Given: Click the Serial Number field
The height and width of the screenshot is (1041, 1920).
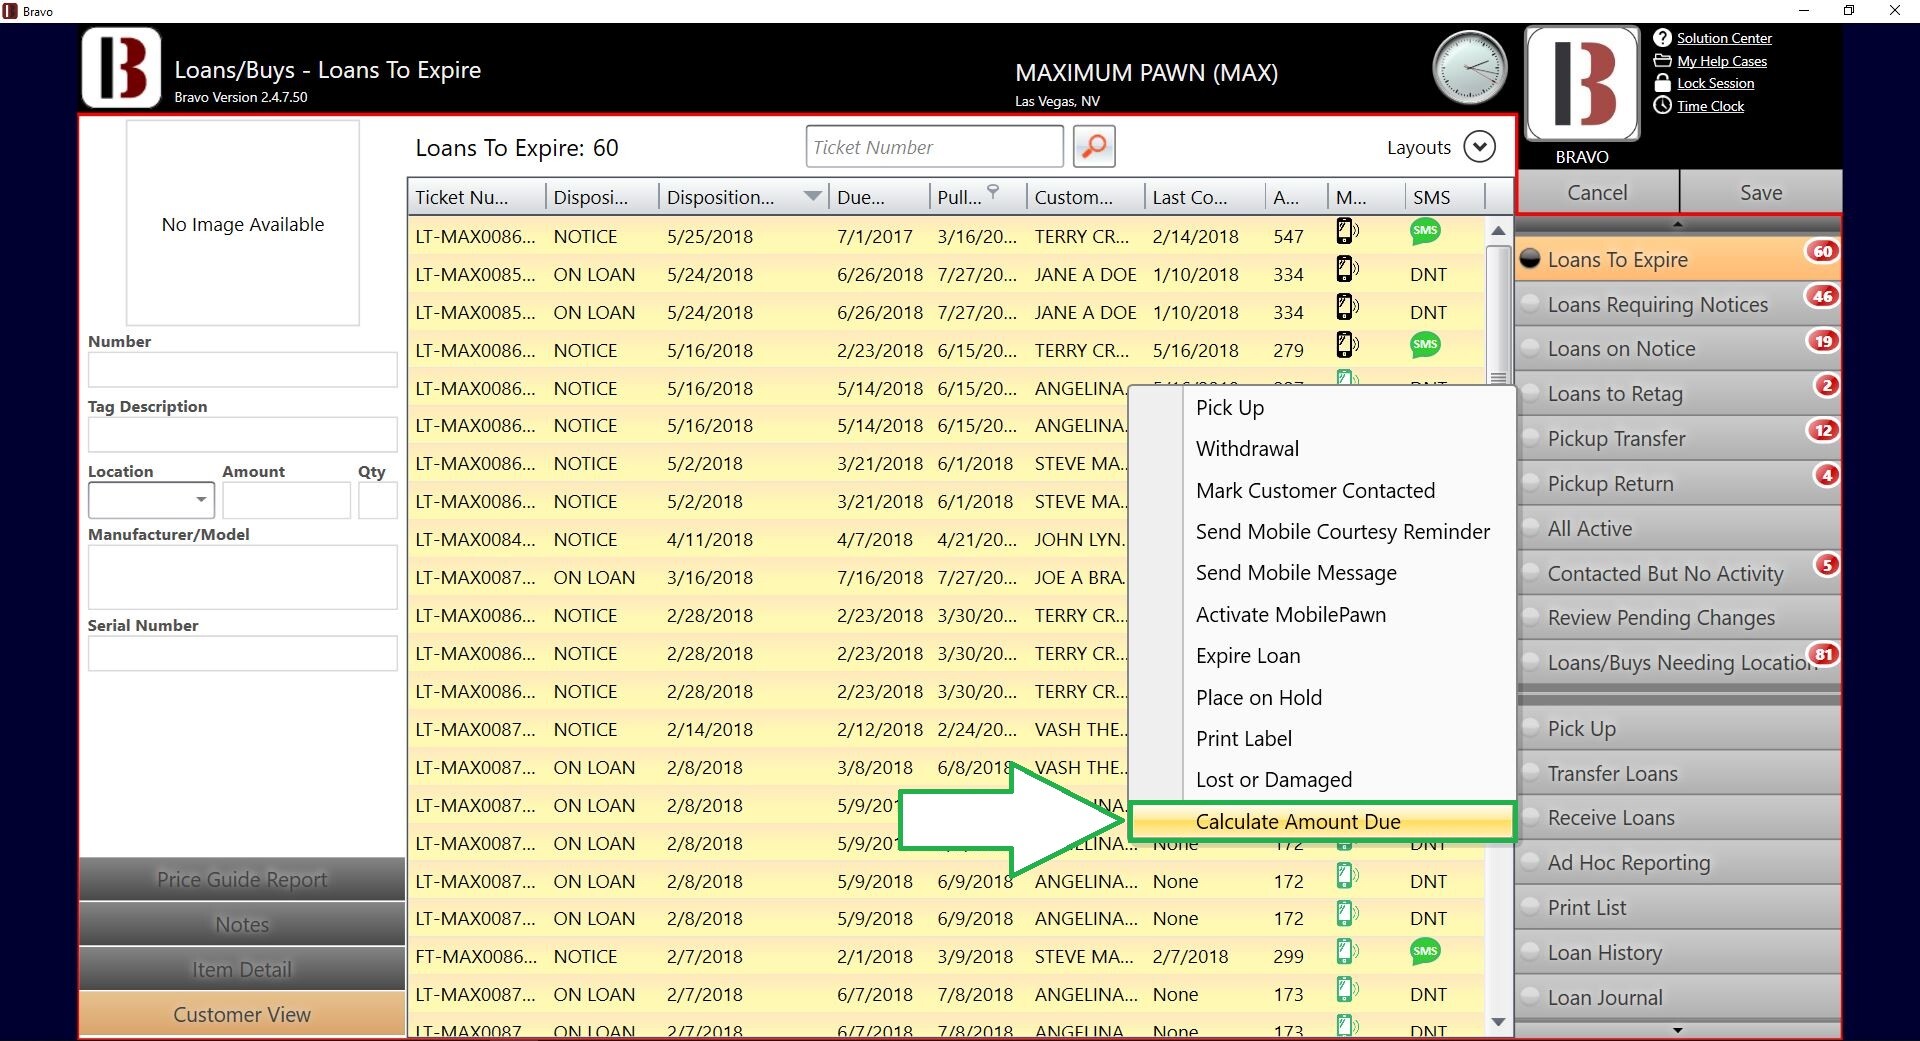Looking at the screenshot, I should click(x=242, y=653).
